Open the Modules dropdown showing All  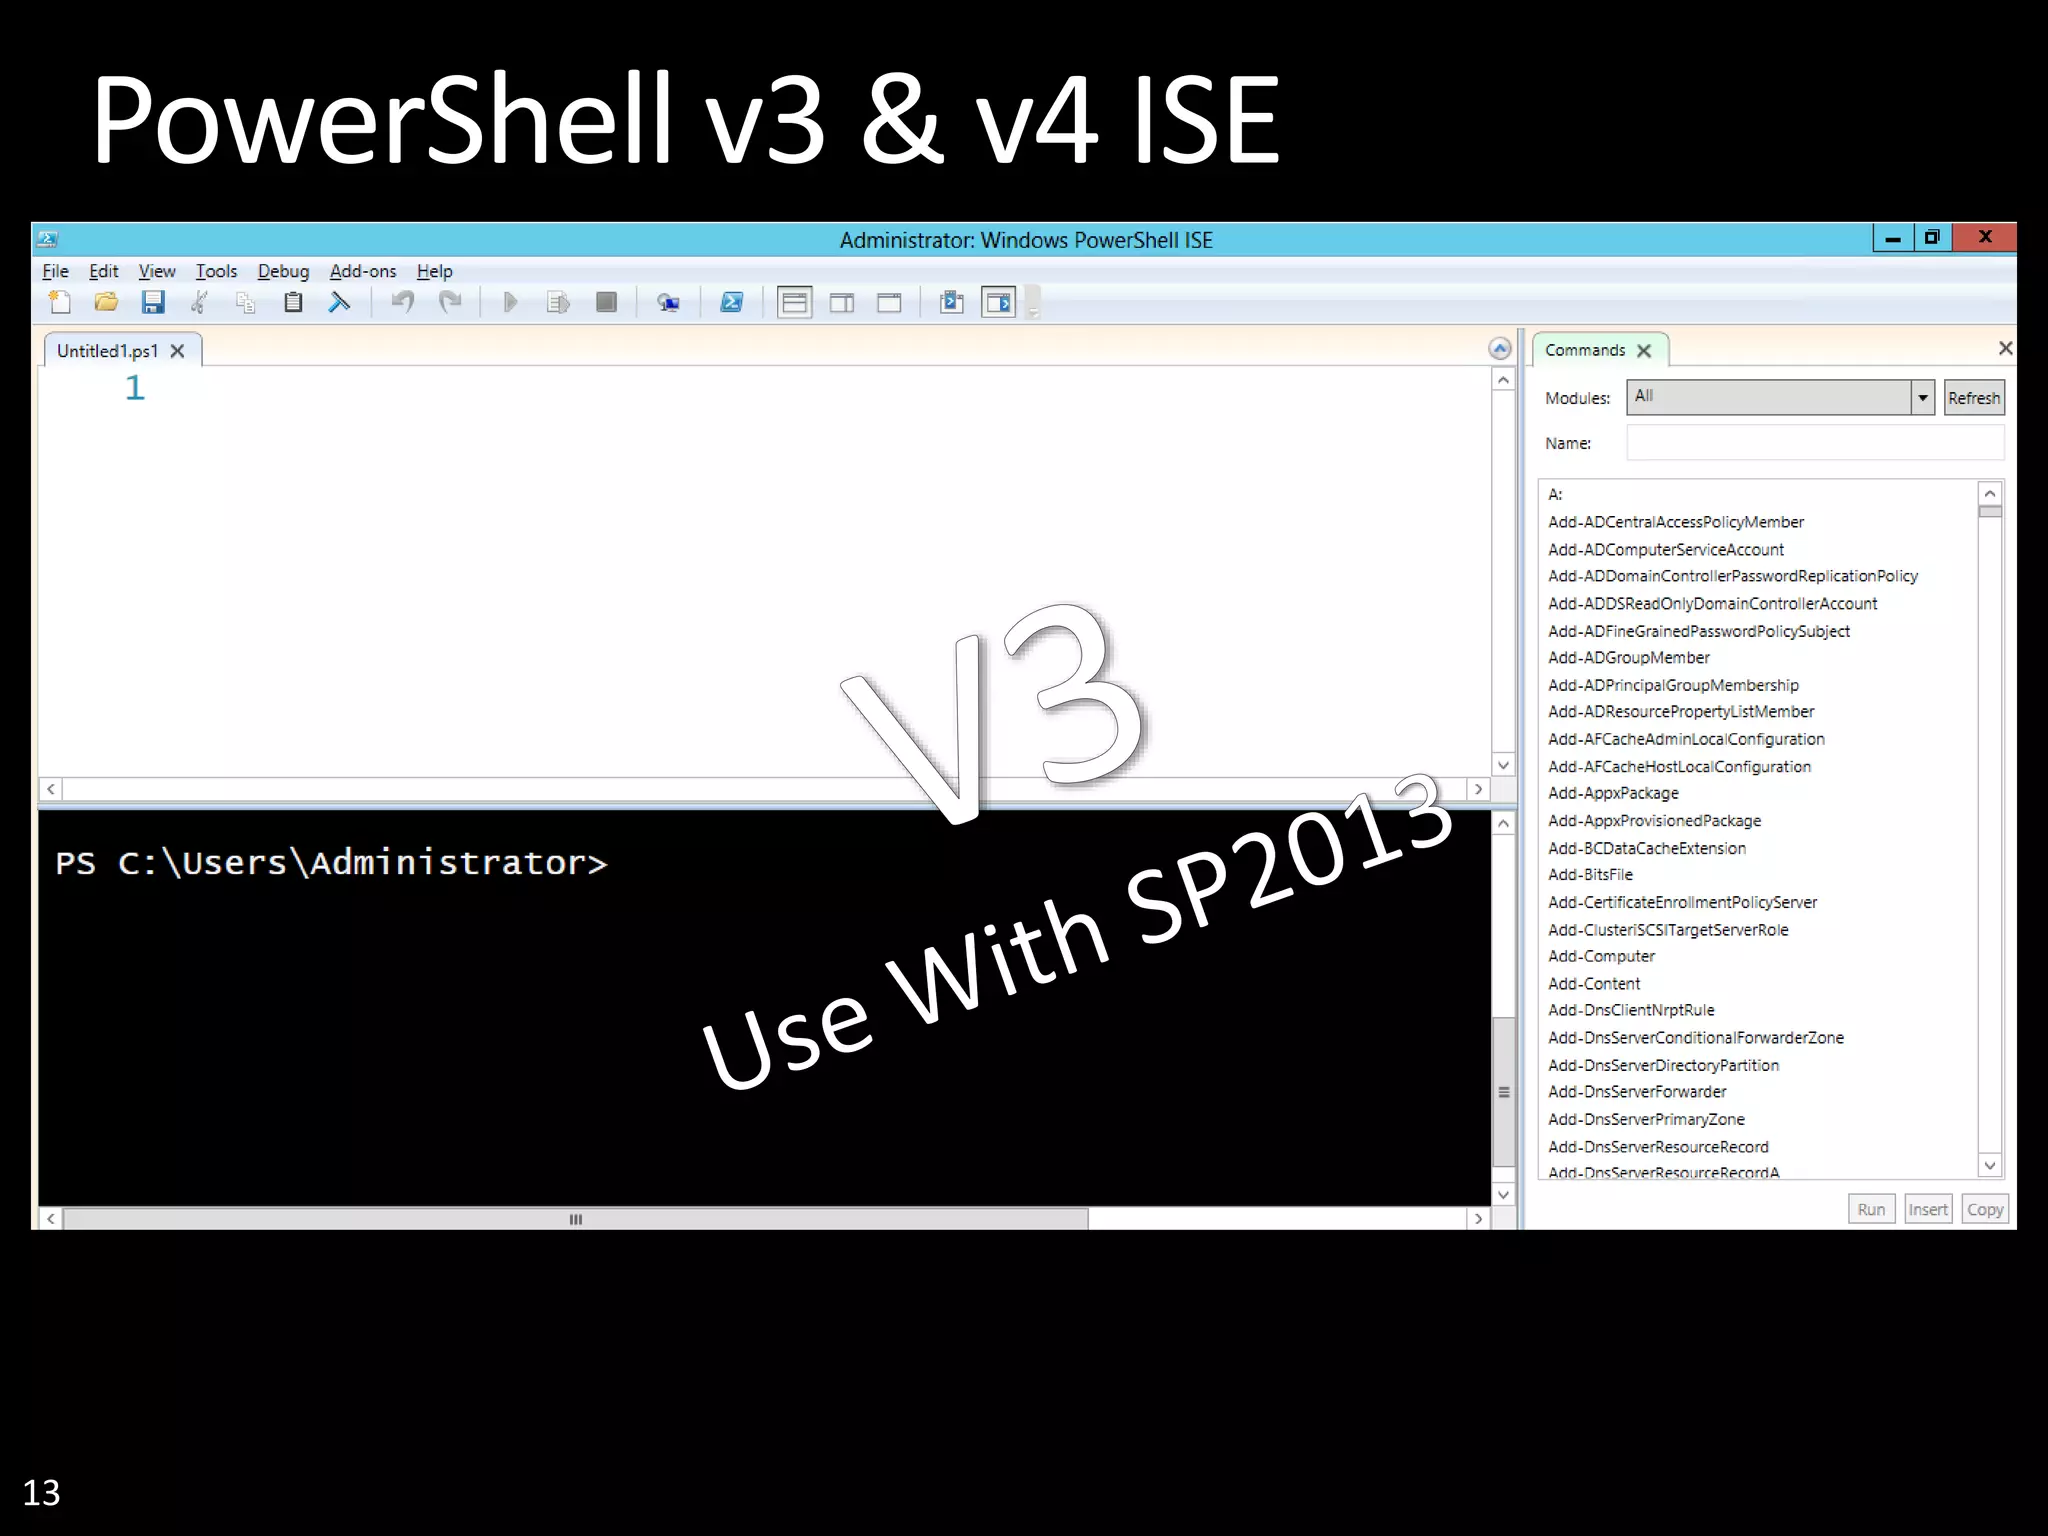(x=1780, y=397)
